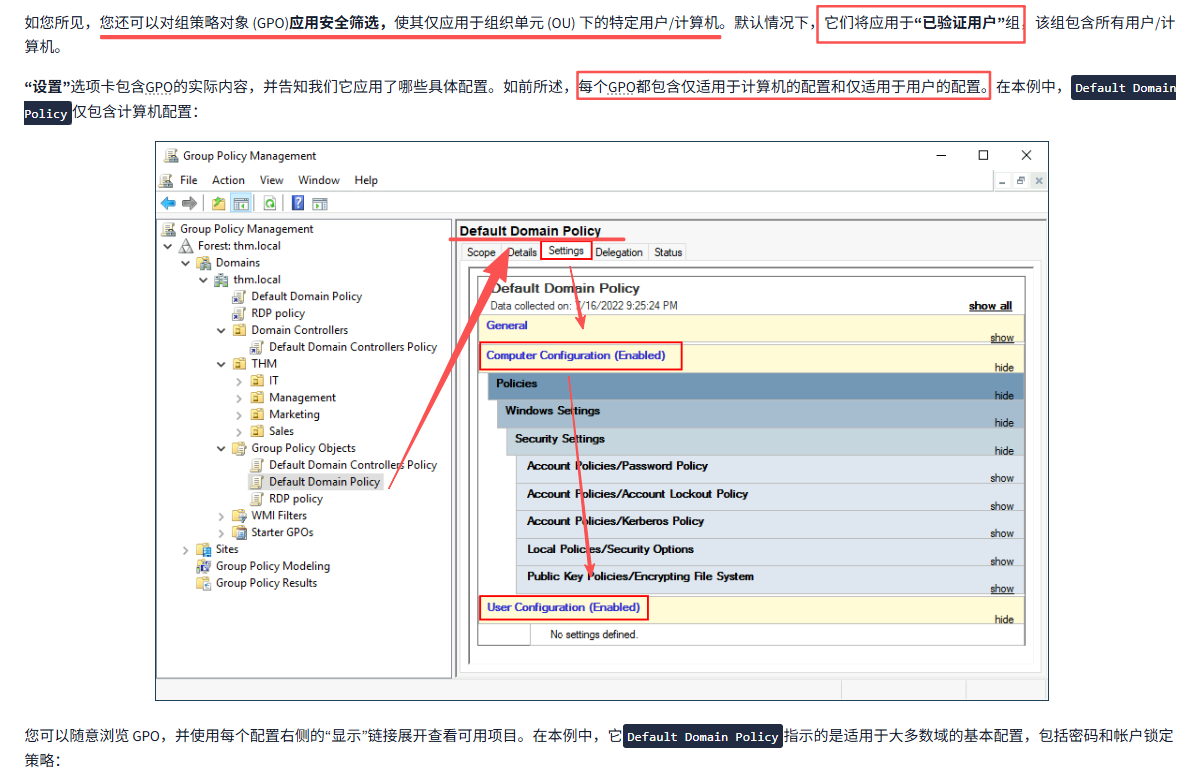
Task: Expand the WMI Filters node
Action: click(221, 516)
